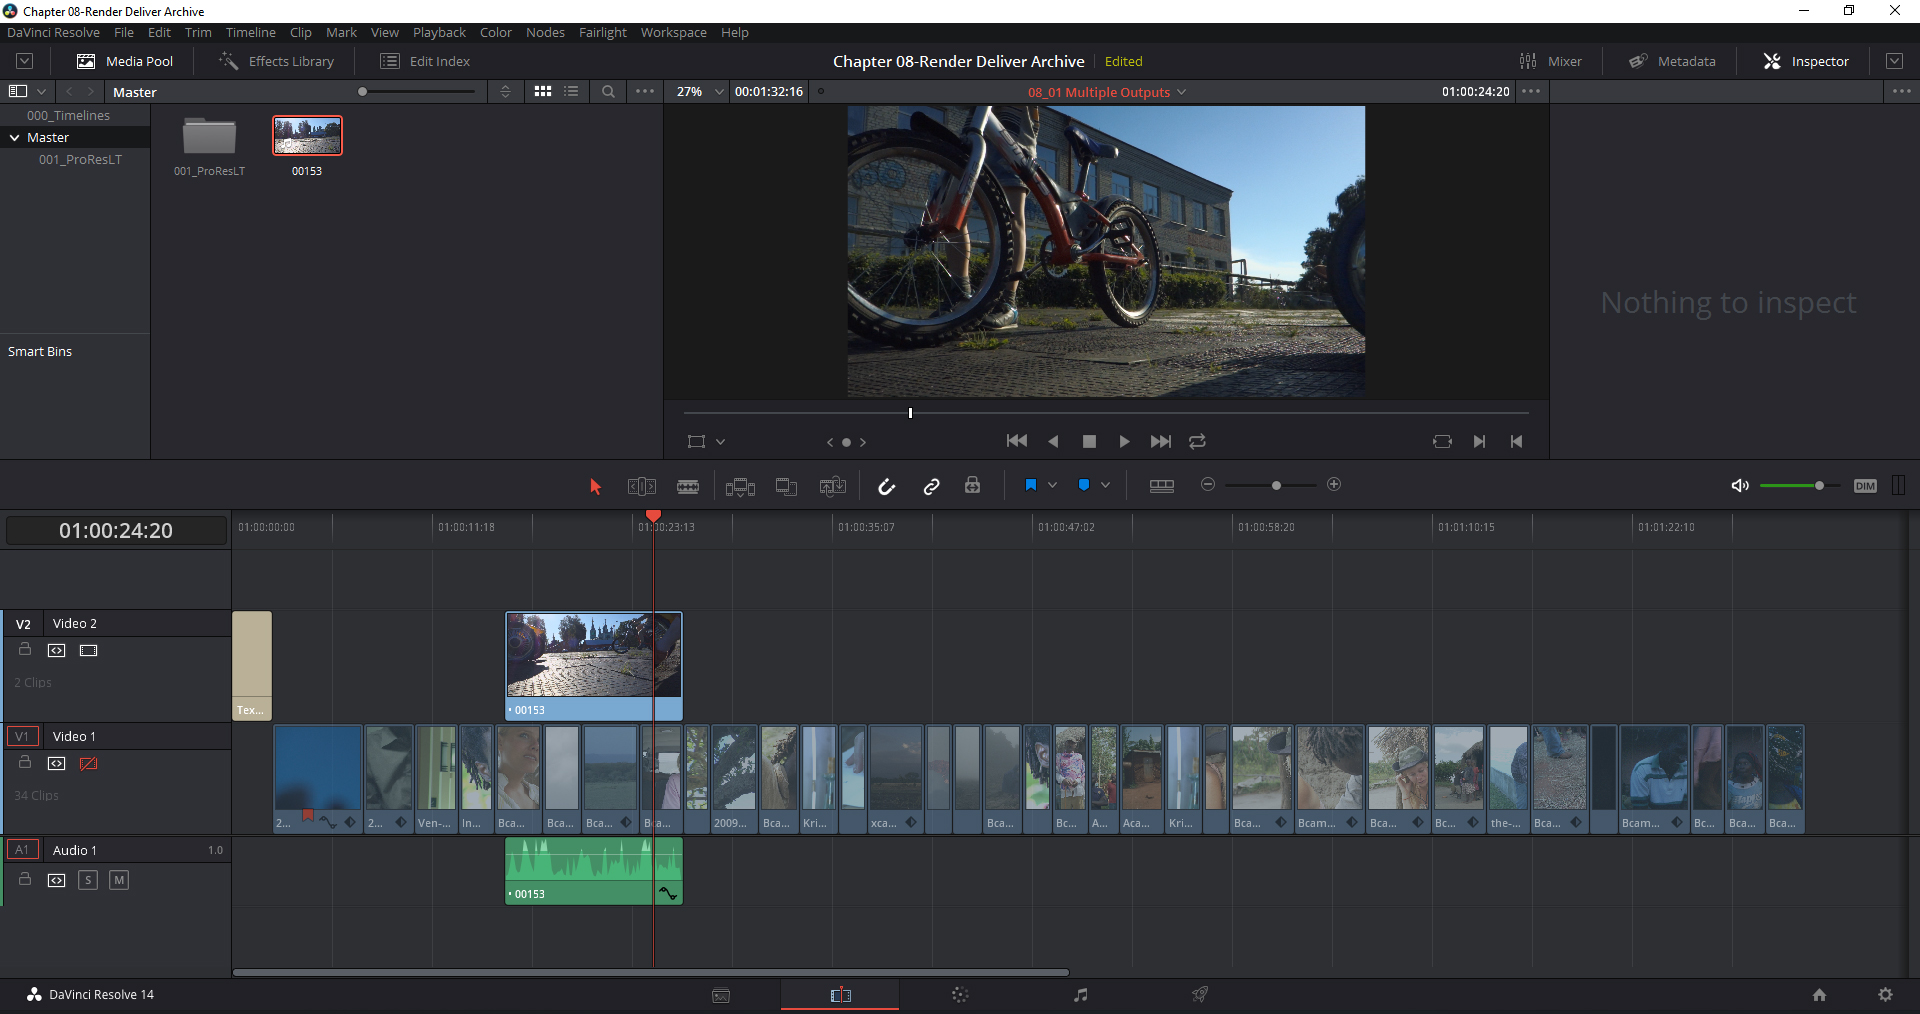Switch to the Fairlight music note page

(1080, 994)
